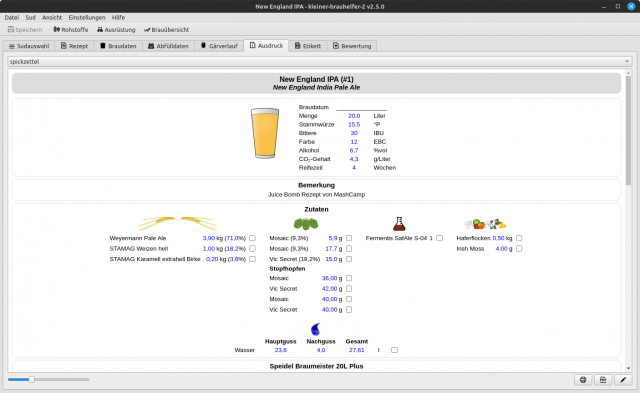The height and width of the screenshot is (393, 640).
Task: Open the Sud menu
Action: (x=30, y=18)
